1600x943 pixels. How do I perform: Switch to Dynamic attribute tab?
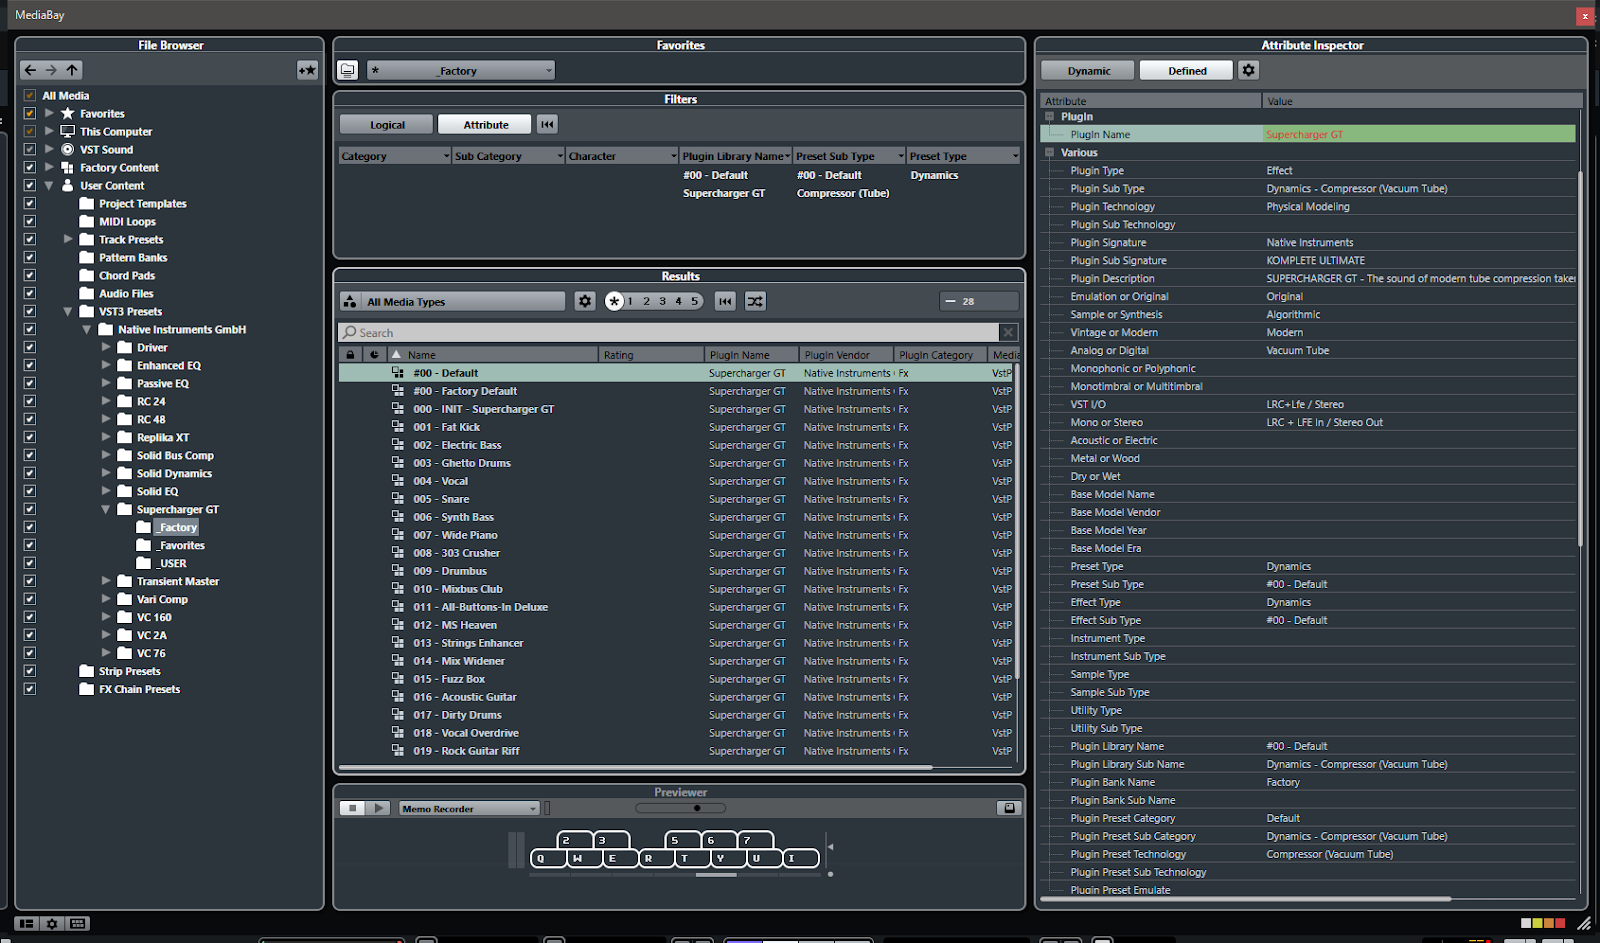point(1088,70)
